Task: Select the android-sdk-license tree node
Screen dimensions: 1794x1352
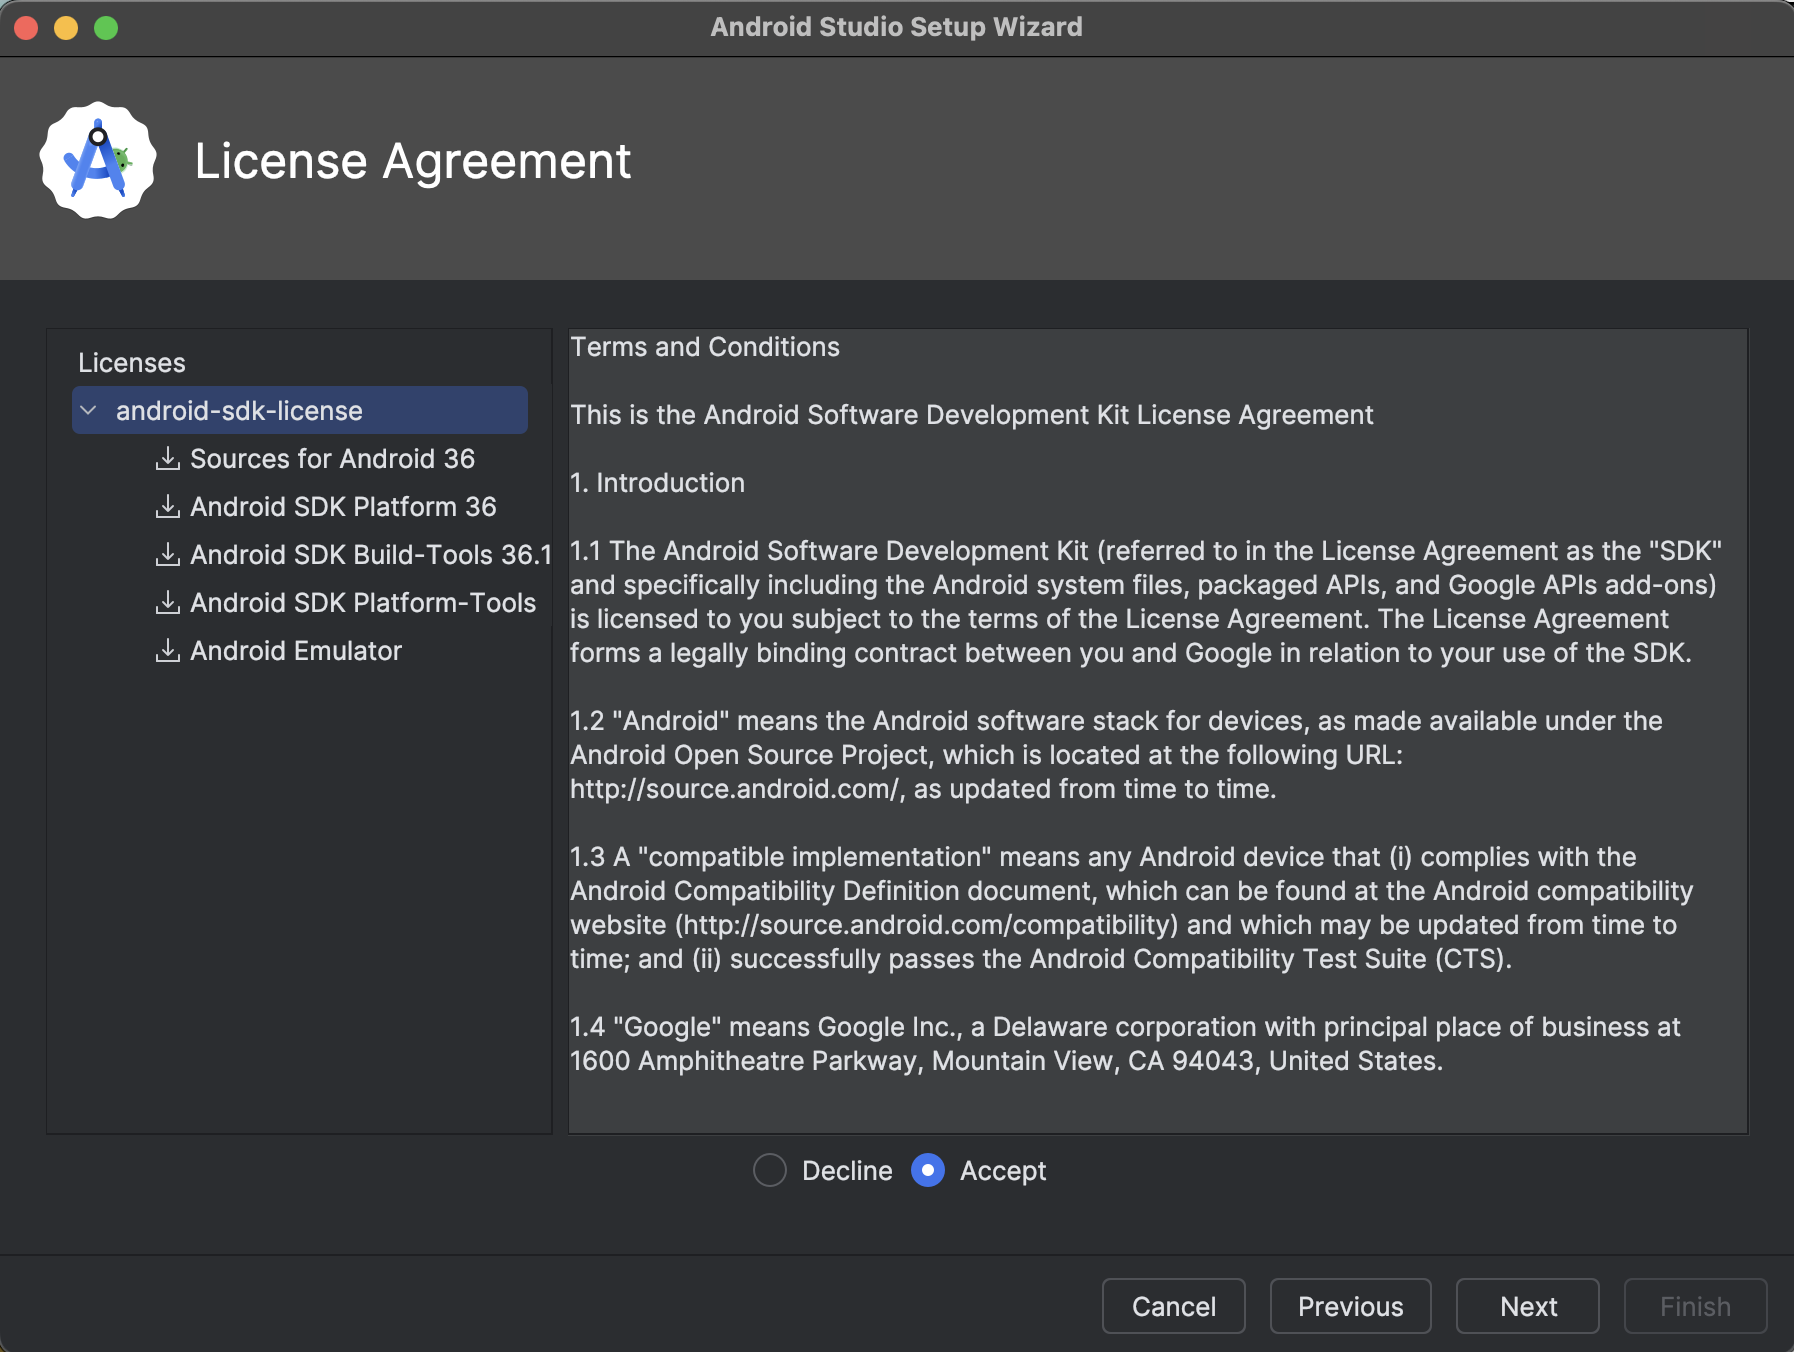Action: click(x=239, y=411)
